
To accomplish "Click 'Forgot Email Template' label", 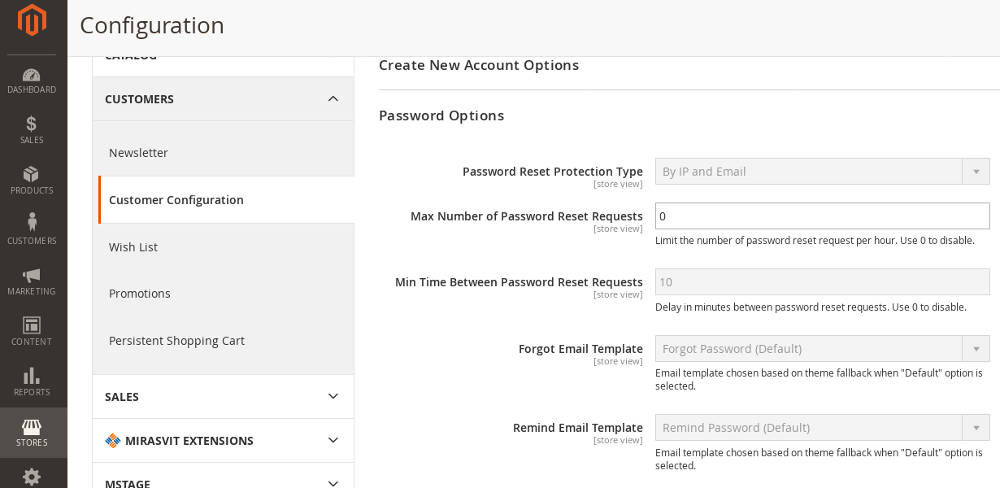I will pos(580,349).
